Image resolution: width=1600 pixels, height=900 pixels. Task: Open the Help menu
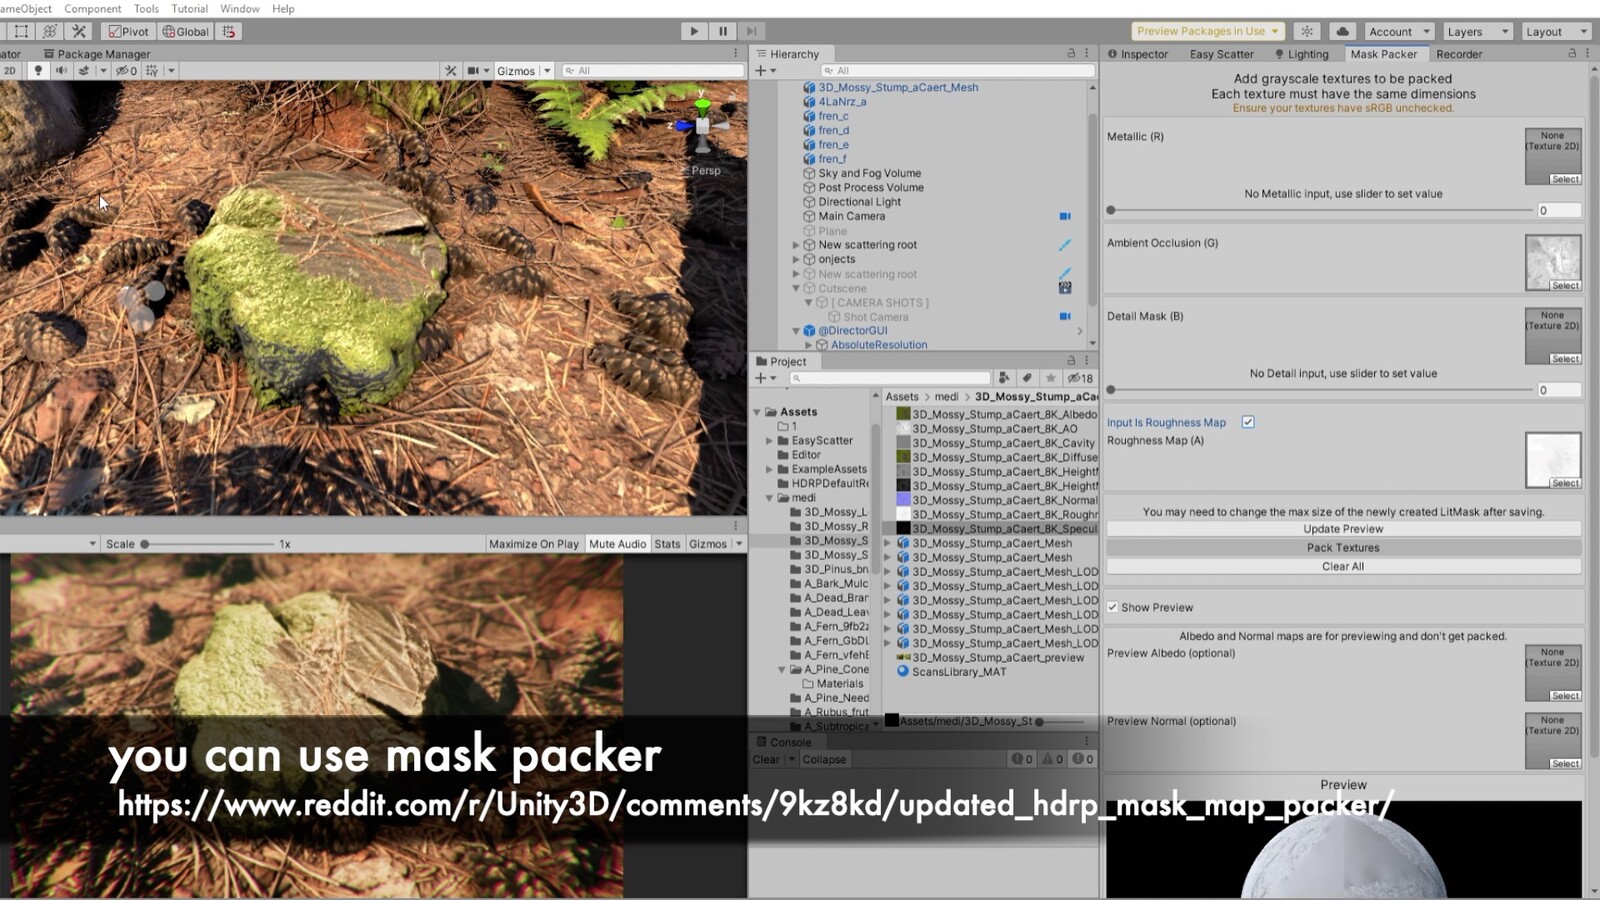pos(283,8)
